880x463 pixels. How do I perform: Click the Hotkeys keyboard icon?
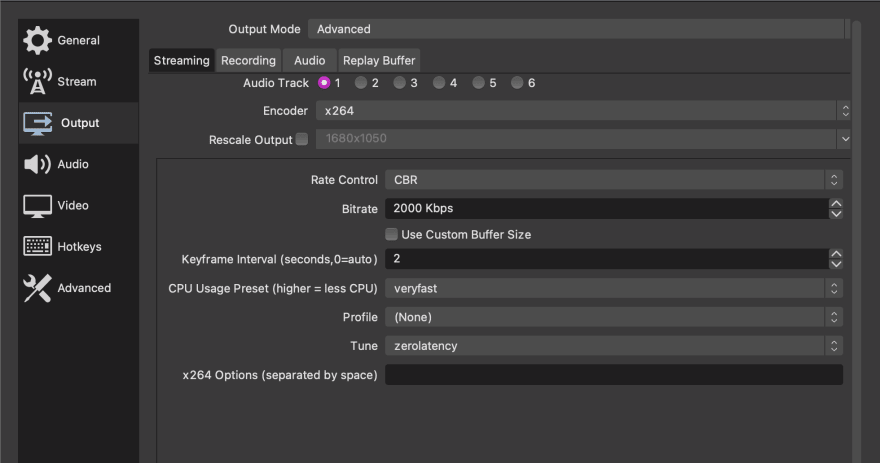click(37, 246)
